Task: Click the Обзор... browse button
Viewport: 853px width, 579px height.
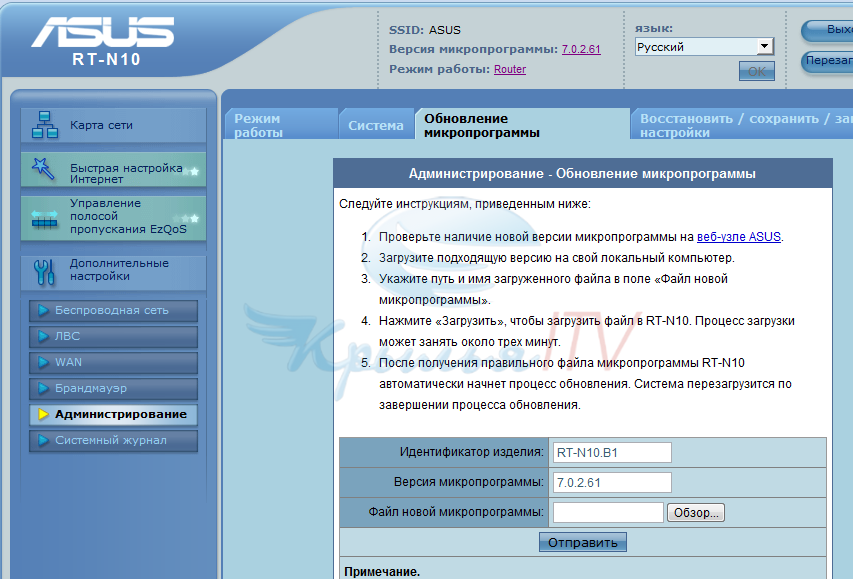Action: 696,513
